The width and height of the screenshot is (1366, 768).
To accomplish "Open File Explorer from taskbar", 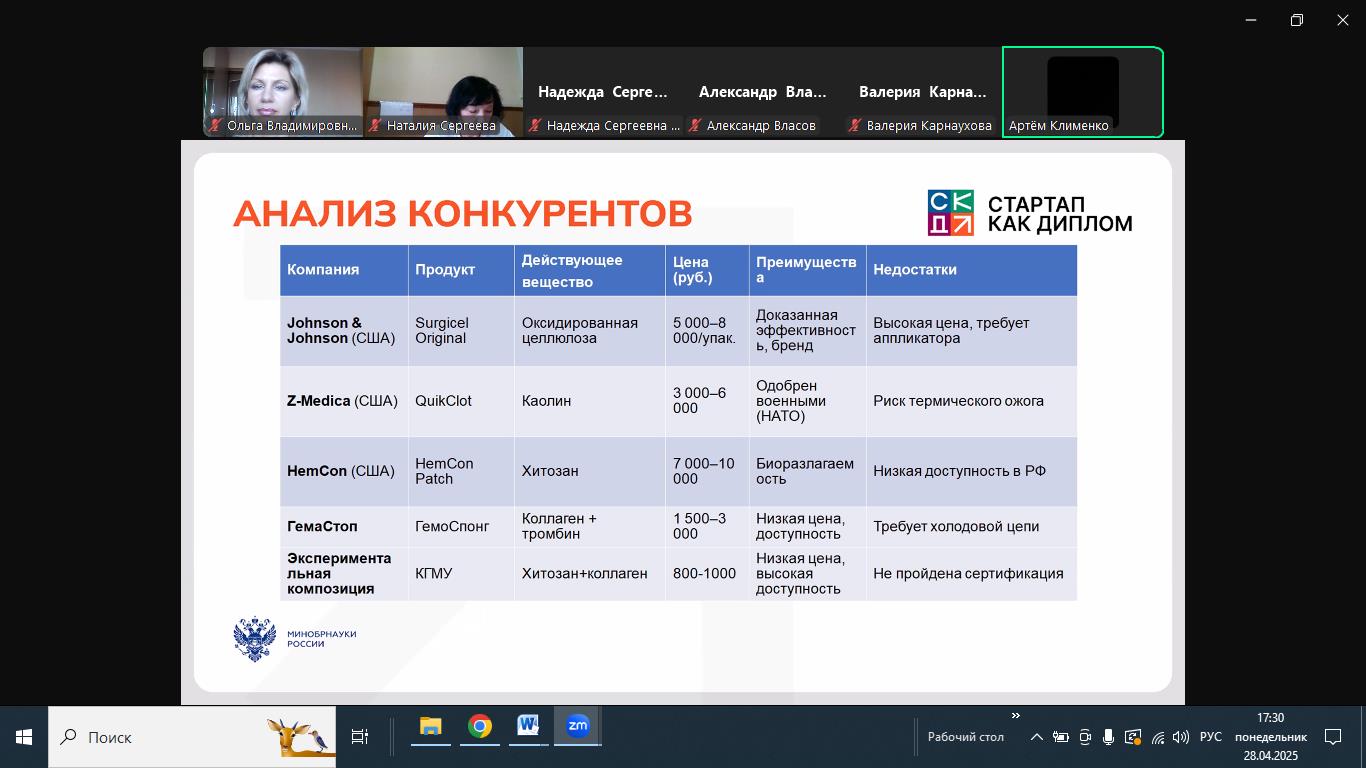I will coord(431,727).
